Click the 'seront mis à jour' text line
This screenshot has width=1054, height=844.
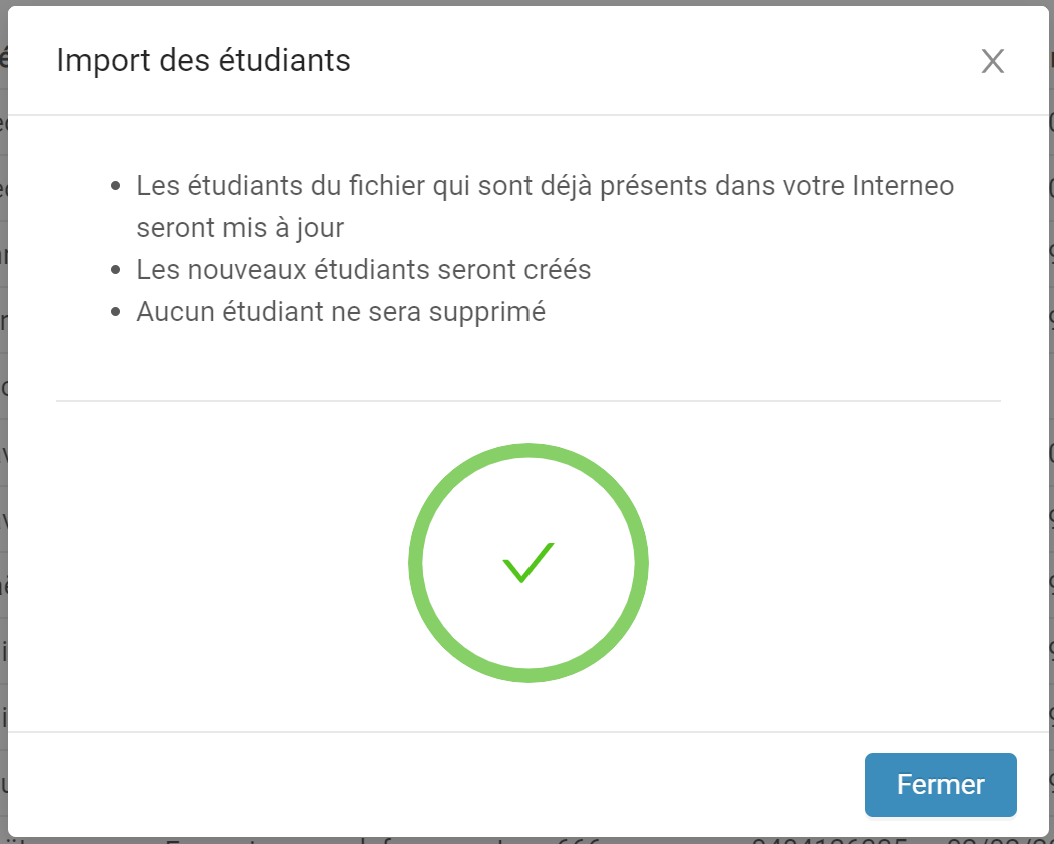tap(240, 228)
